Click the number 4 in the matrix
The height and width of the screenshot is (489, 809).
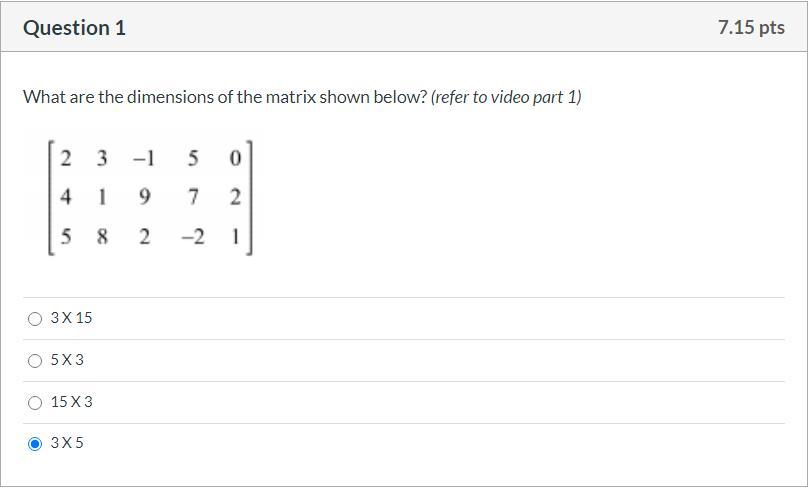coord(65,197)
